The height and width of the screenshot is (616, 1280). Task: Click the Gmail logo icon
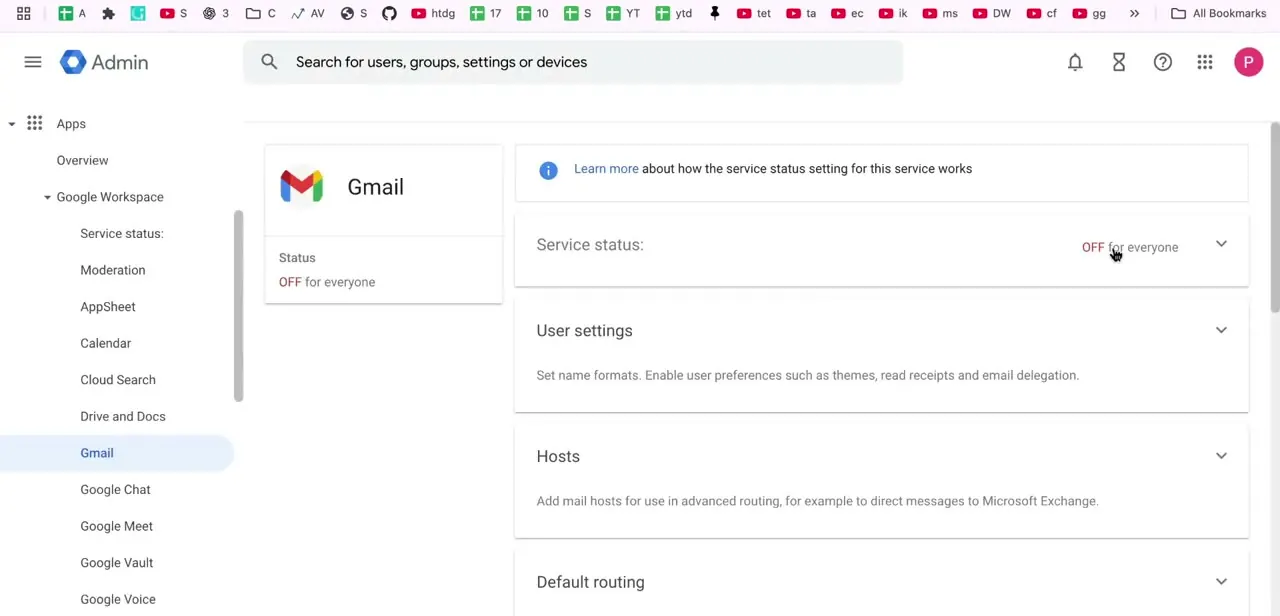[x=302, y=187]
